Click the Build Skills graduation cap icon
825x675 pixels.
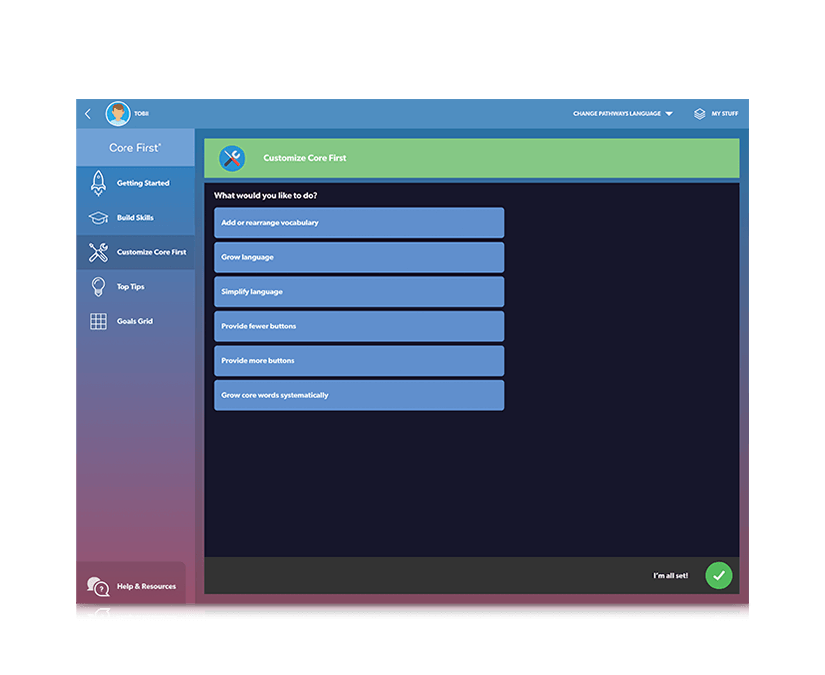click(x=99, y=217)
